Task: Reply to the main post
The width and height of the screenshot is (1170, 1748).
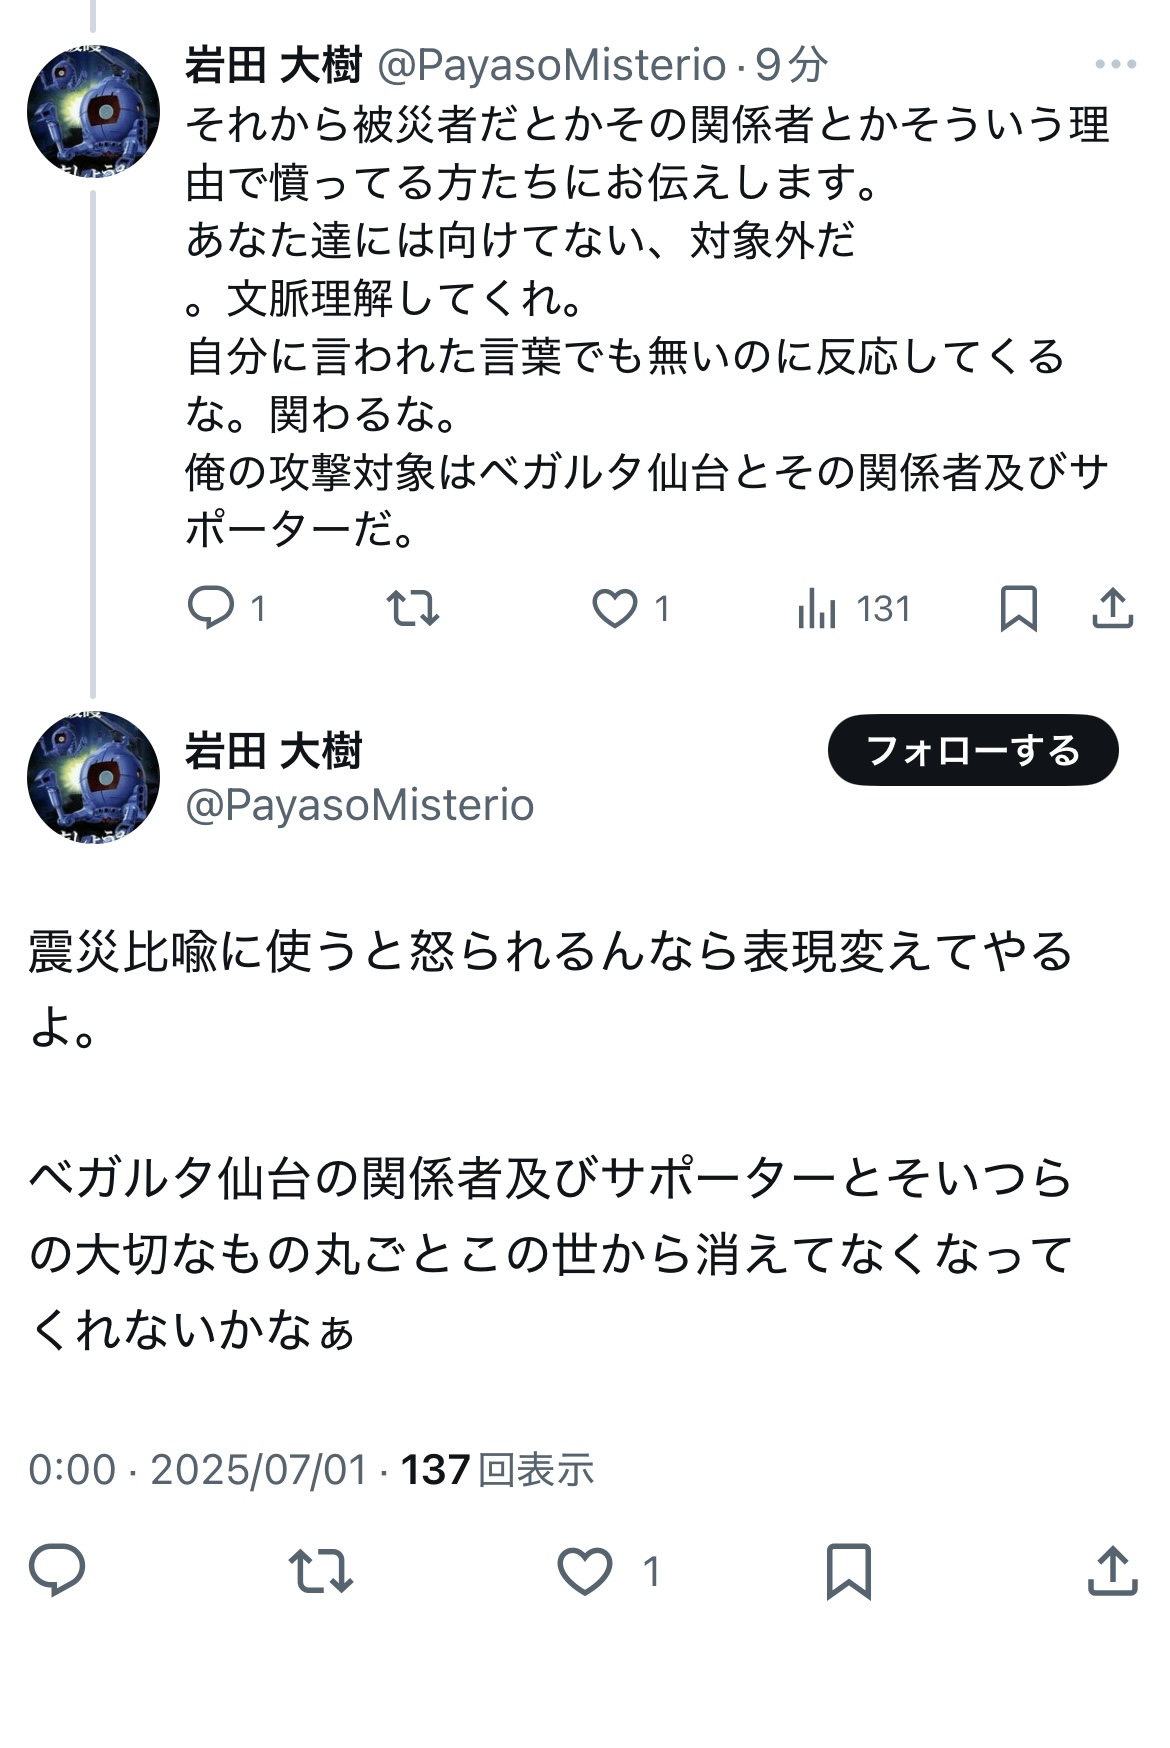Action: [57, 1570]
